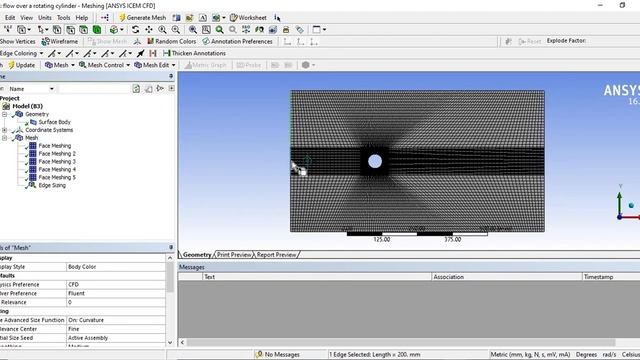Switch to the Print Preview tab
This screenshot has width=640, height=360.
tap(233, 255)
